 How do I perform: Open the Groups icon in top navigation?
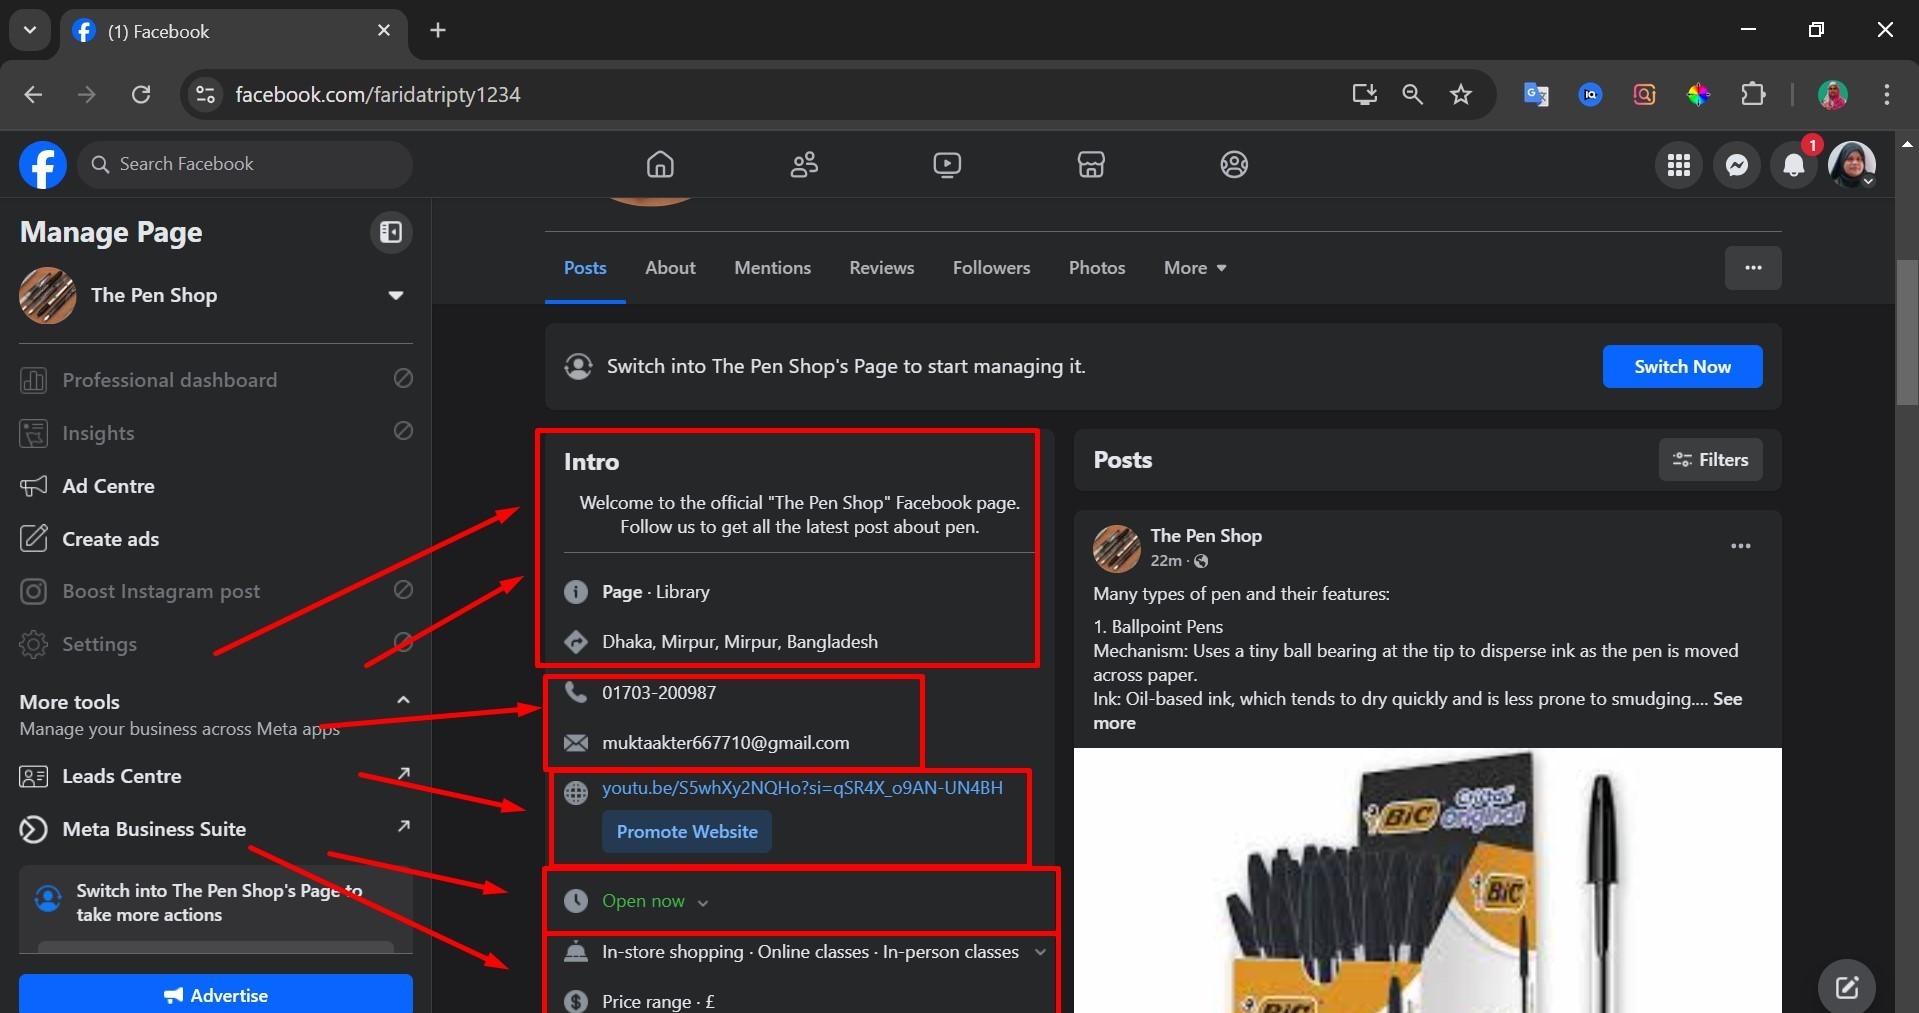(1234, 164)
